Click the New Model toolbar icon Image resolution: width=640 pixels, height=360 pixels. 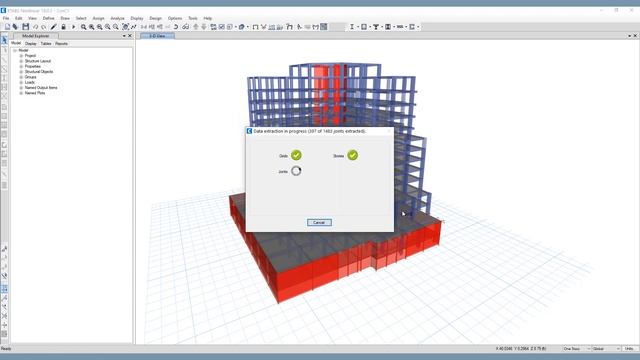(7, 27)
